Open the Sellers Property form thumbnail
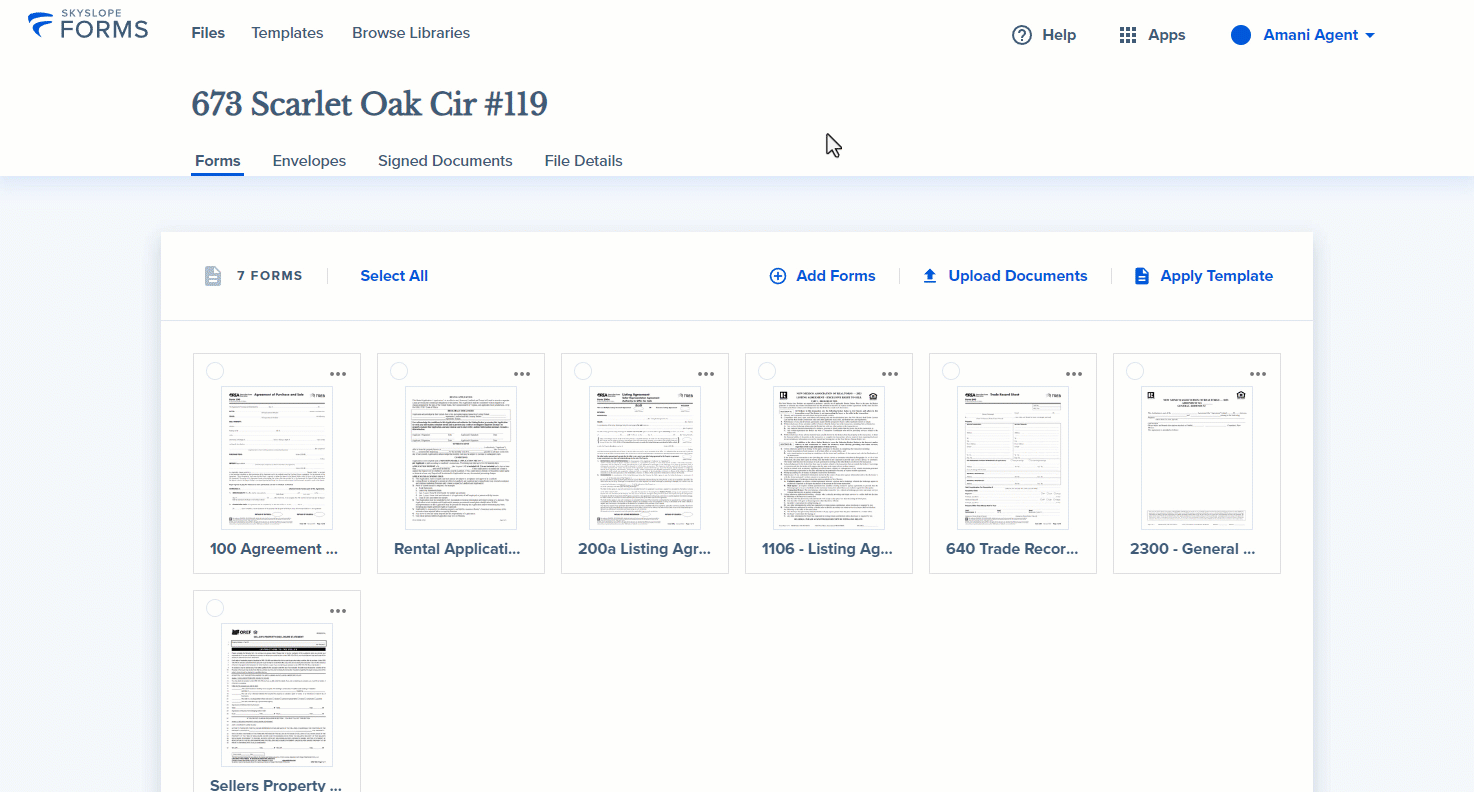The image size is (1474, 792). tap(277, 695)
